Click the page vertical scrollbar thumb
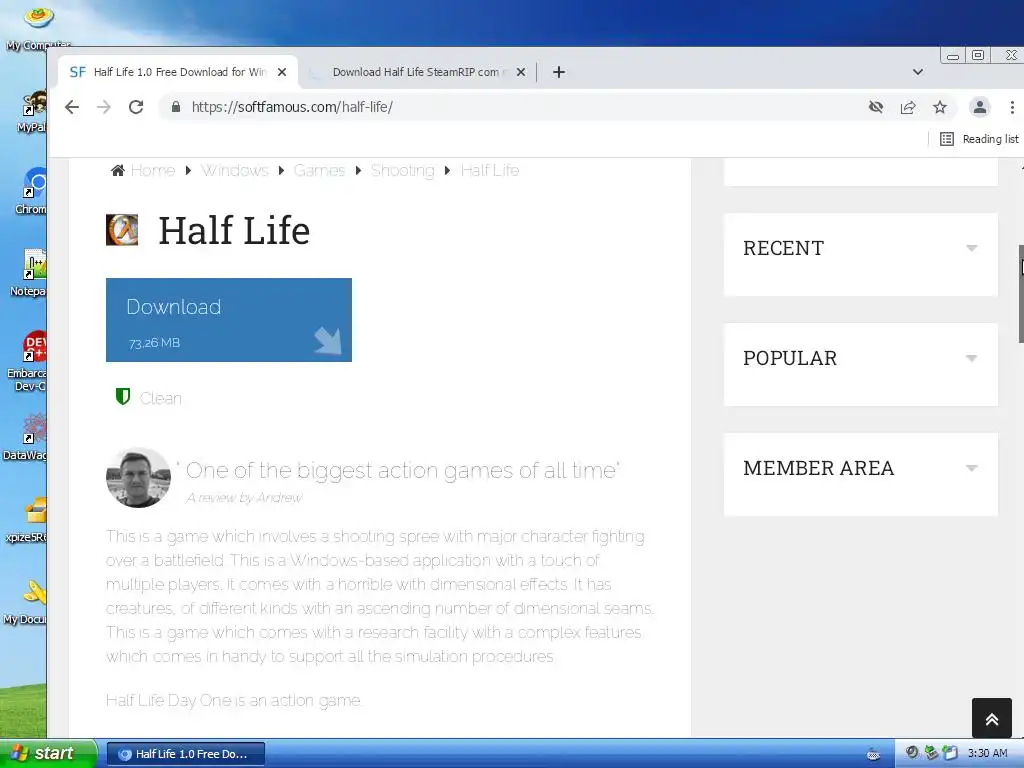 click(1021, 294)
